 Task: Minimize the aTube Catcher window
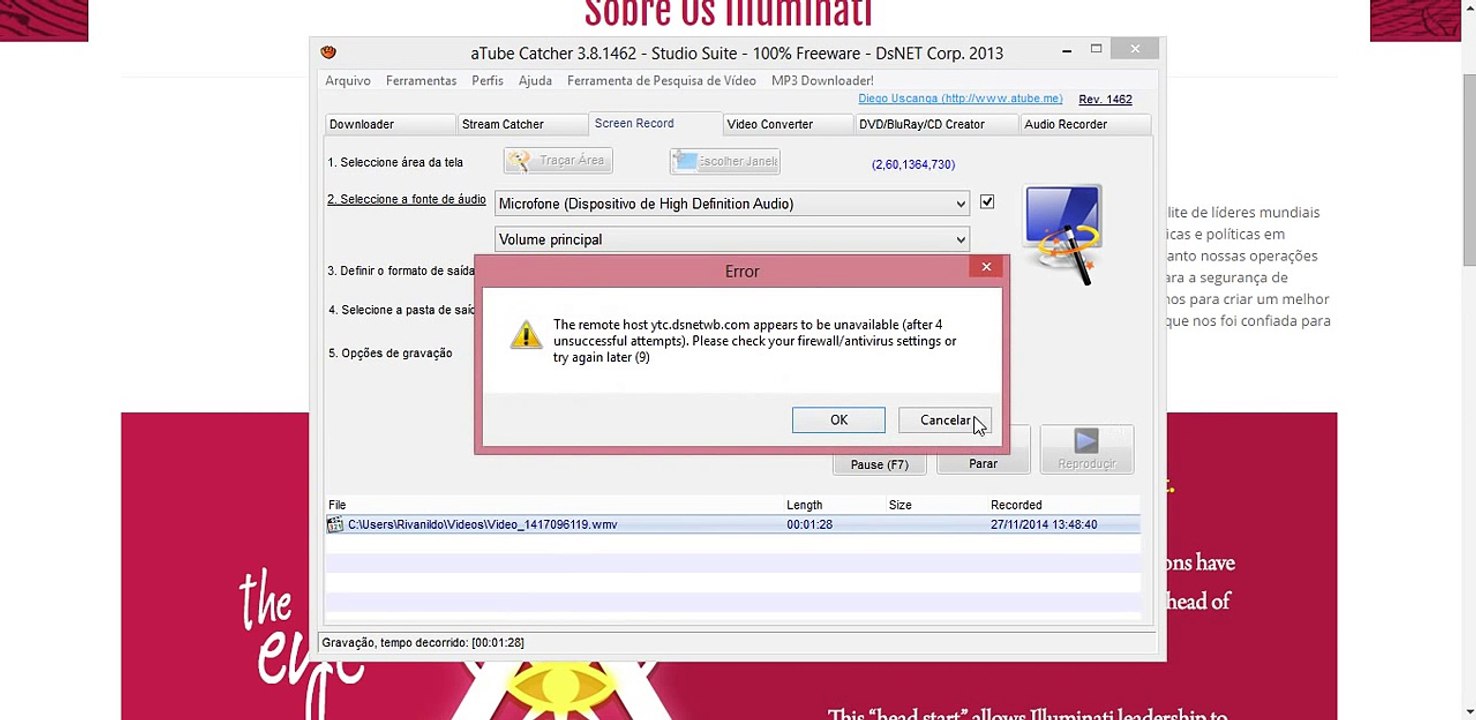pyautogui.click(x=1068, y=49)
